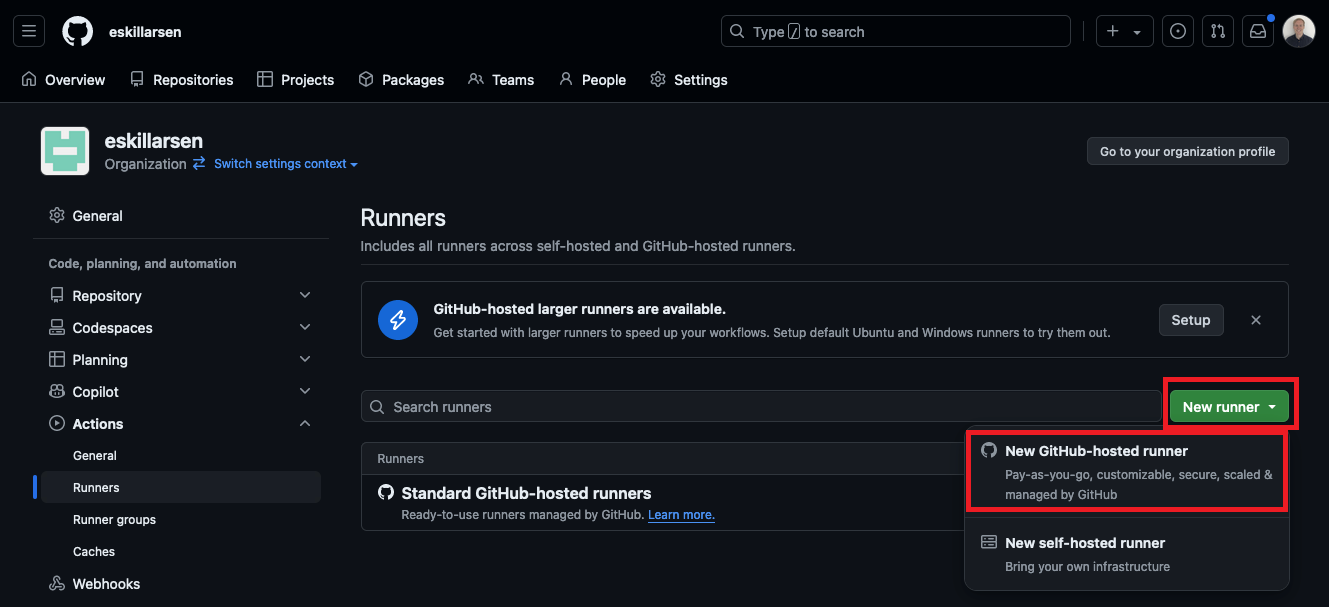Click the Learn more link
Image resolution: width=1329 pixels, height=607 pixels.
[x=681, y=515]
